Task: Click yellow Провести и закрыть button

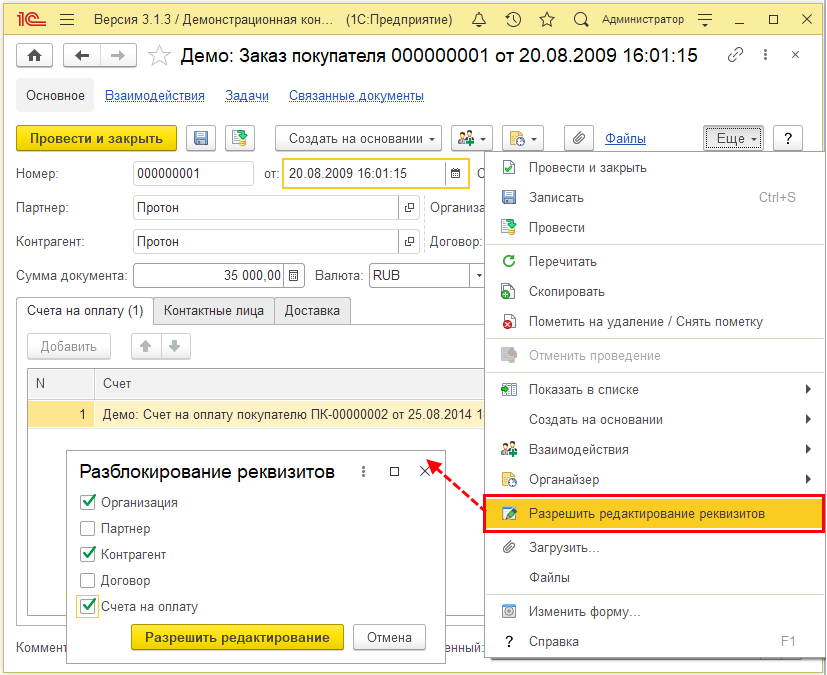Action: point(96,139)
